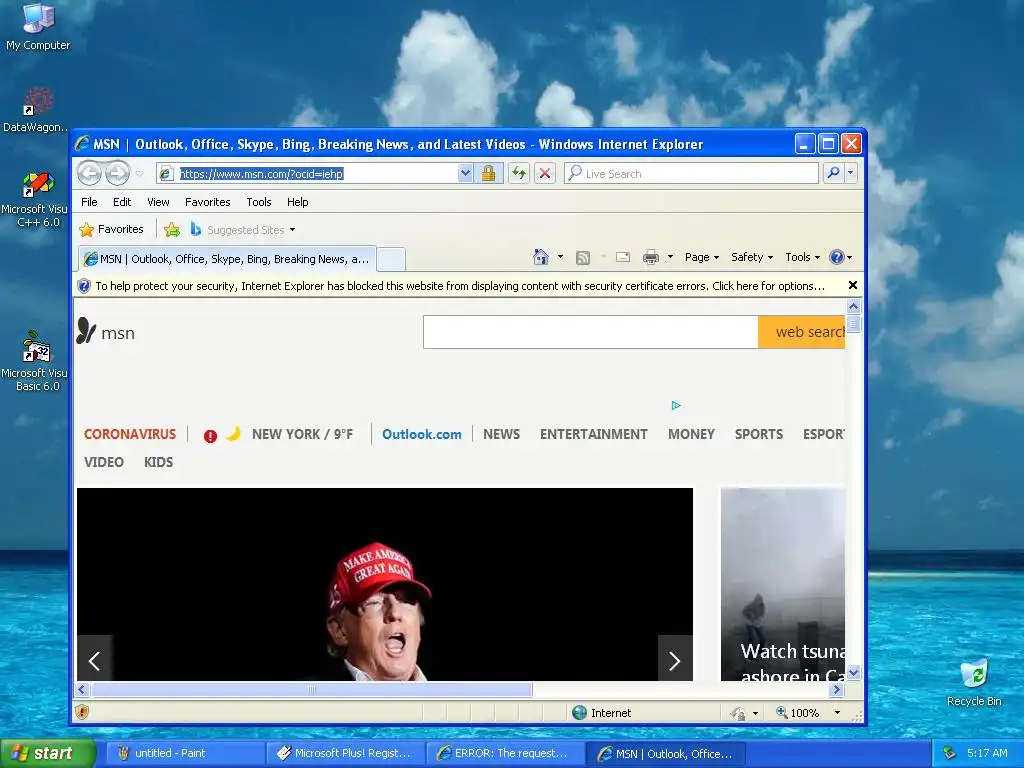Expand Suggested Sites dropdown
The height and width of the screenshot is (768, 1024).
click(292, 230)
